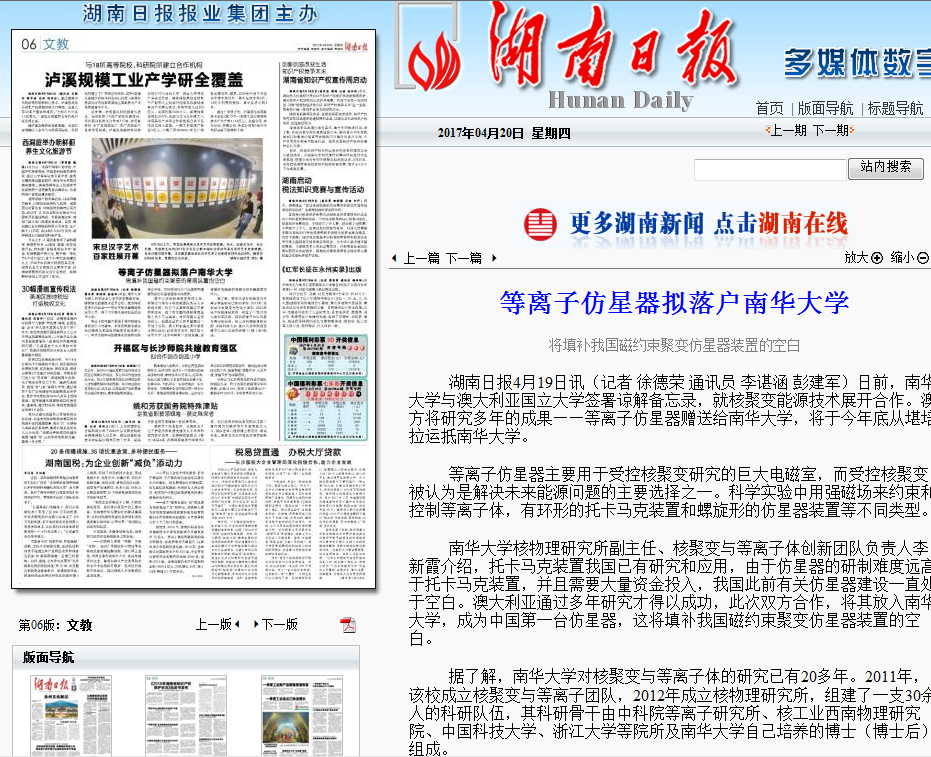Click the exhibition photo on page image
This screenshot has height=757, width=931.
point(177,188)
